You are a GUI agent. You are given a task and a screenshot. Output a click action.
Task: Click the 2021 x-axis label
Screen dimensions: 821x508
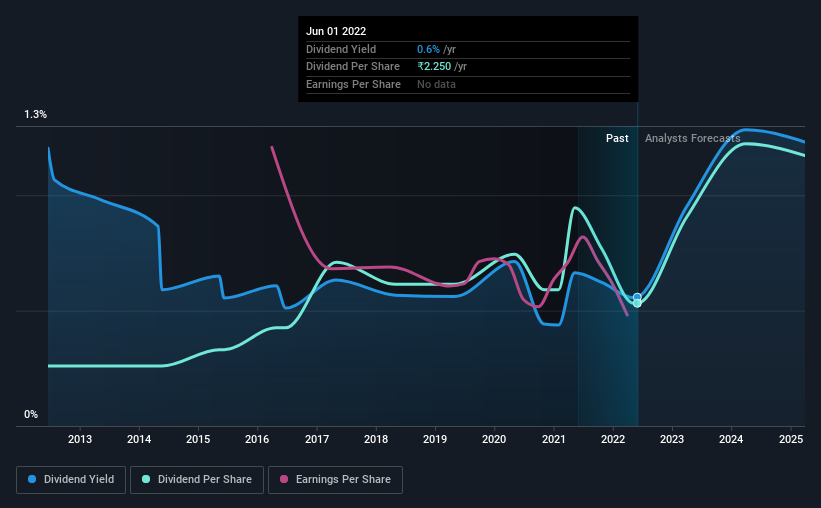(x=553, y=439)
